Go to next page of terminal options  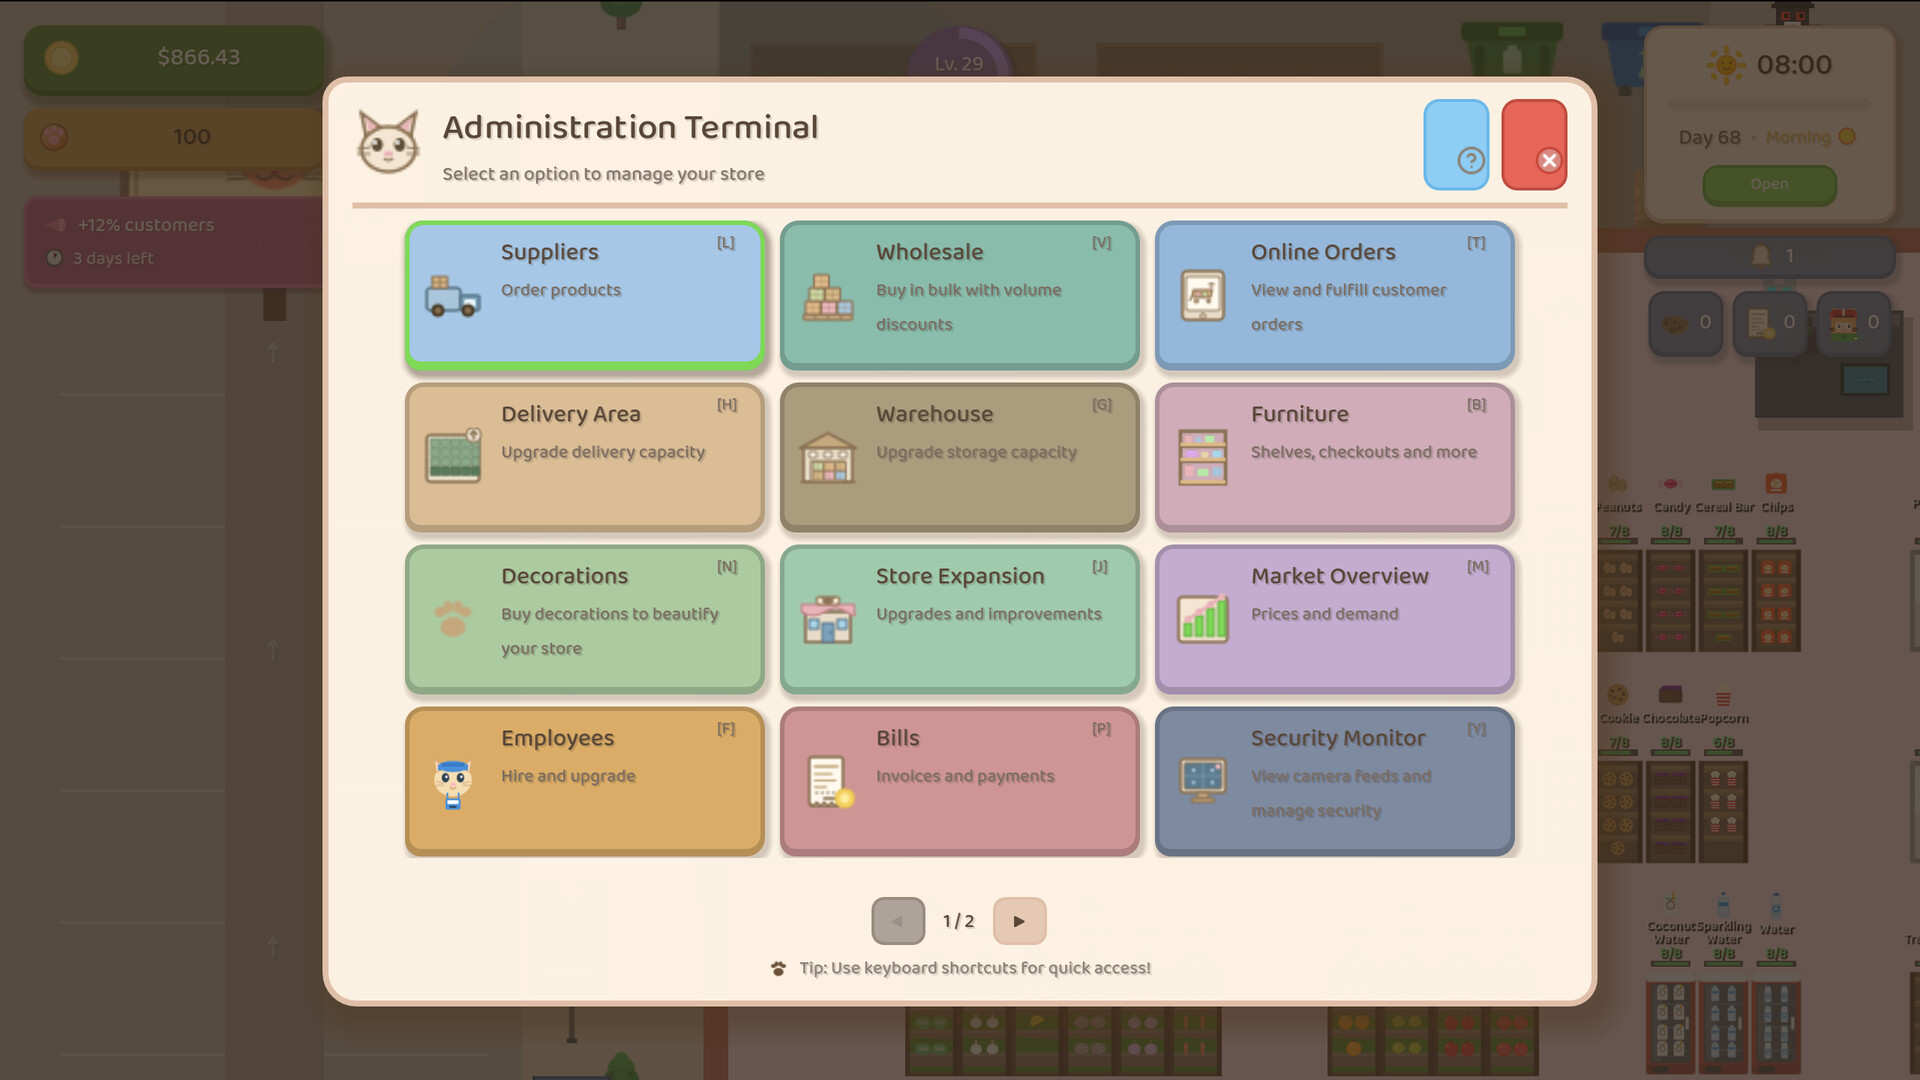click(x=1019, y=921)
